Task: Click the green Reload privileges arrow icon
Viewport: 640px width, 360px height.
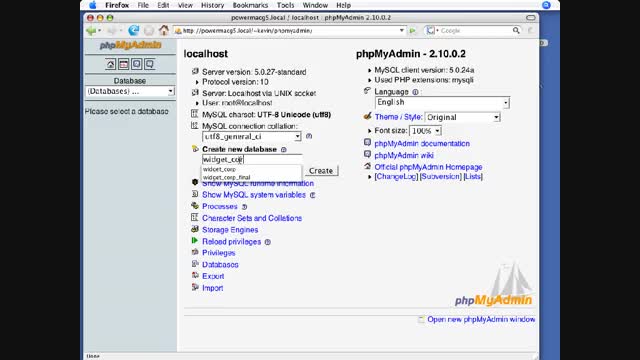Action: click(x=195, y=241)
